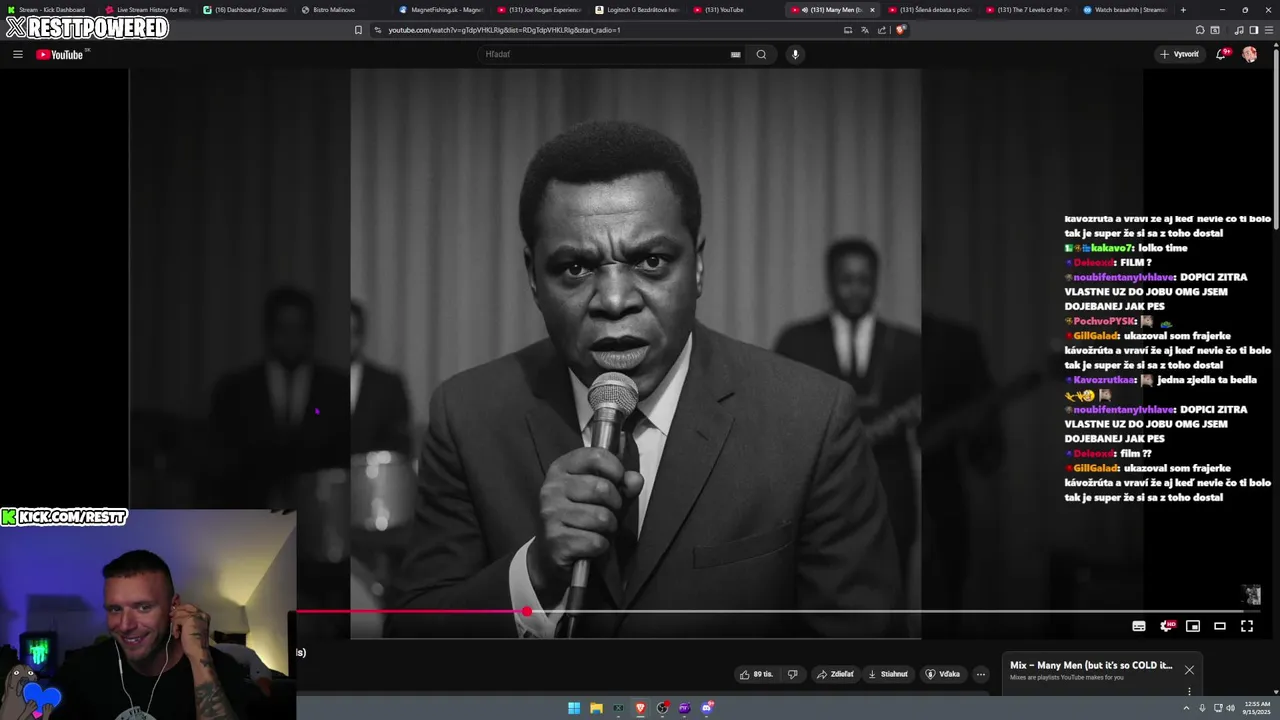Open Mix playlist three-dot options
Image resolution: width=1280 pixels, height=720 pixels.
pos(1189,691)
